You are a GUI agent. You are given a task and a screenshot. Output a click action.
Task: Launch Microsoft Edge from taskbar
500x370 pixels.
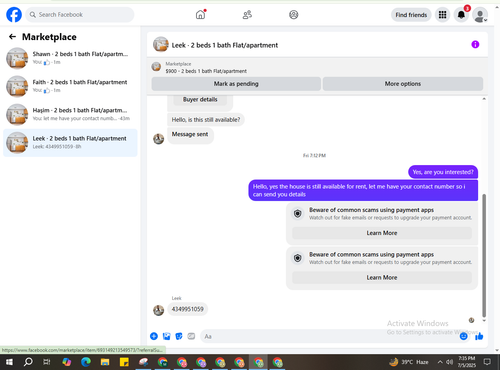pos(86,362)
